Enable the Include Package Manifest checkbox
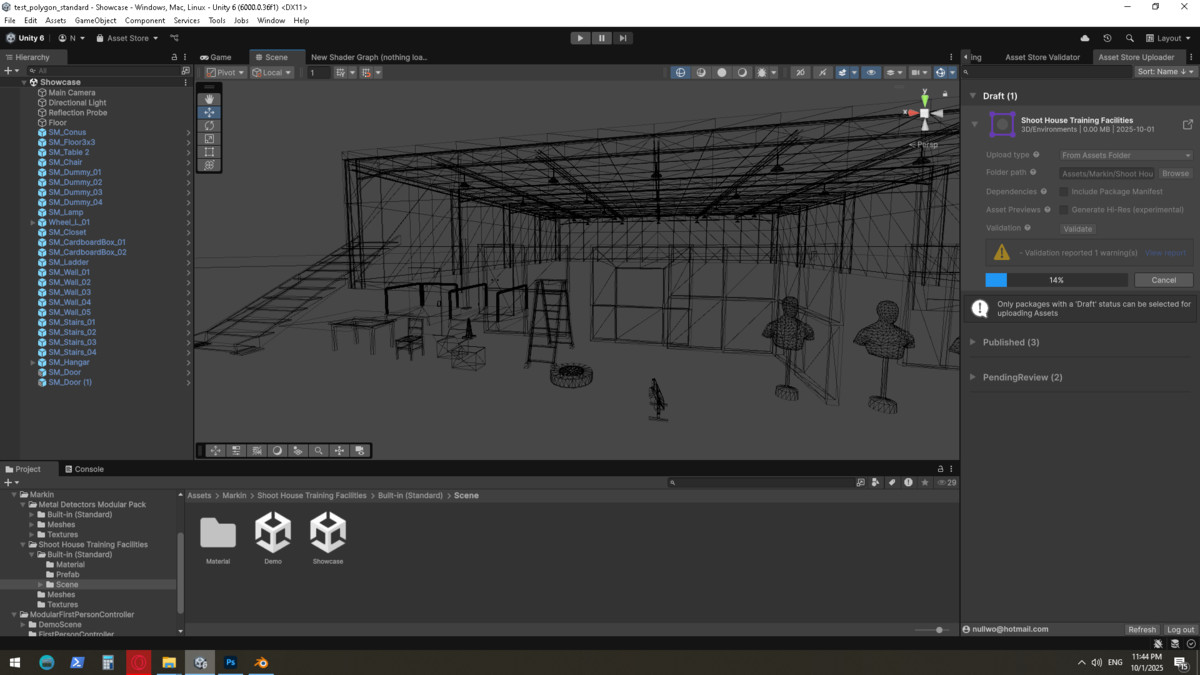 1064,191
